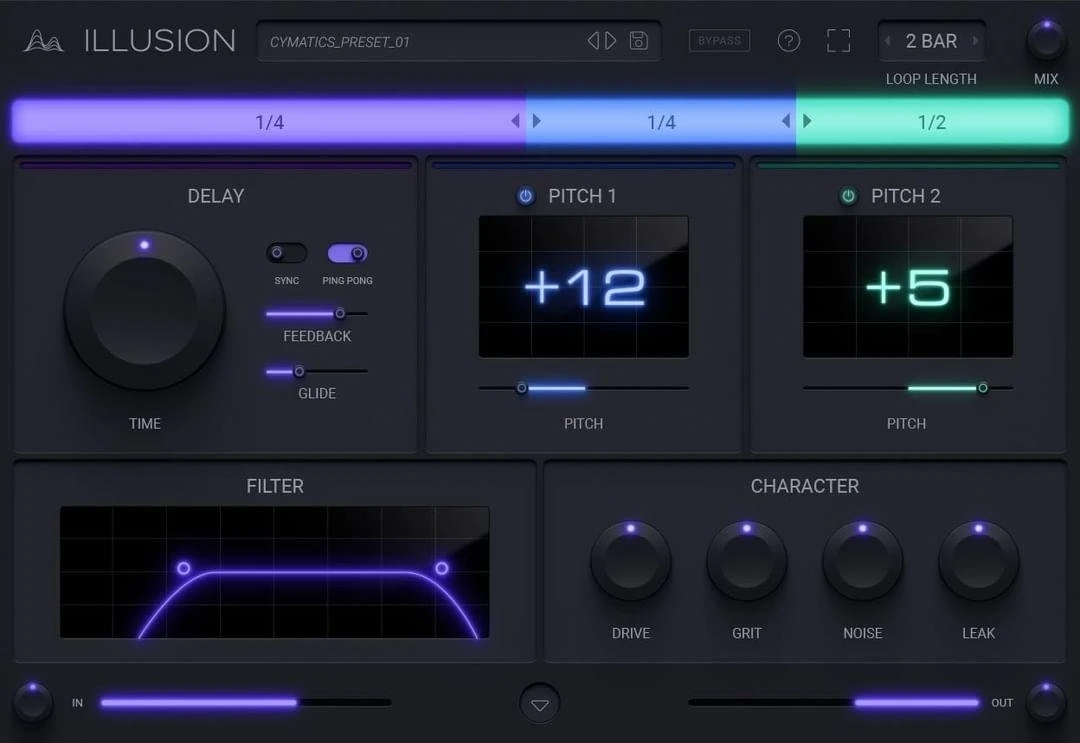1080x743 pixels.
Task: Click the CHARACTER section title
Action: [x=804, y=486]
